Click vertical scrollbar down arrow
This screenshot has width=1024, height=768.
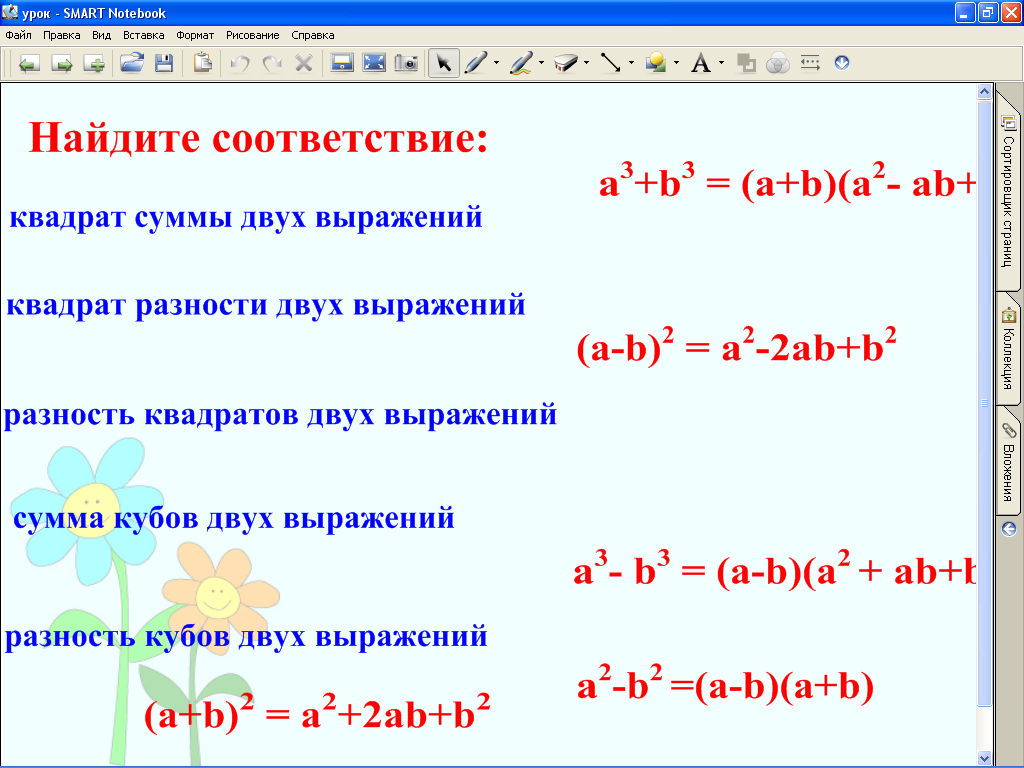(x=984, y=758)
